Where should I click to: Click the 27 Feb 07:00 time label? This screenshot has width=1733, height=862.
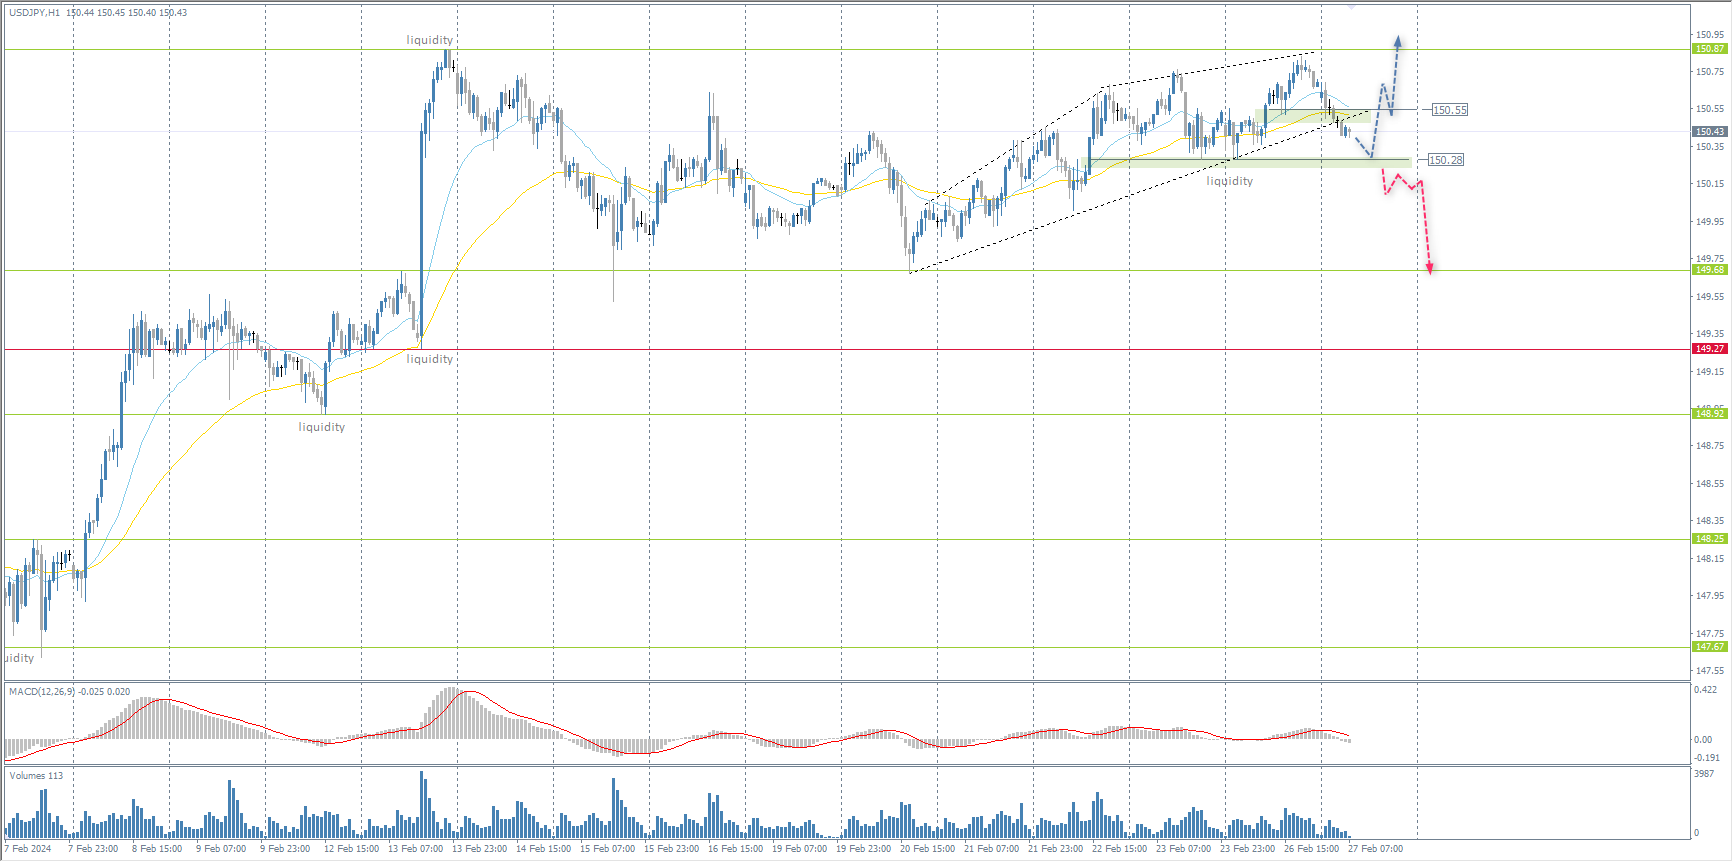[1375, 849]
